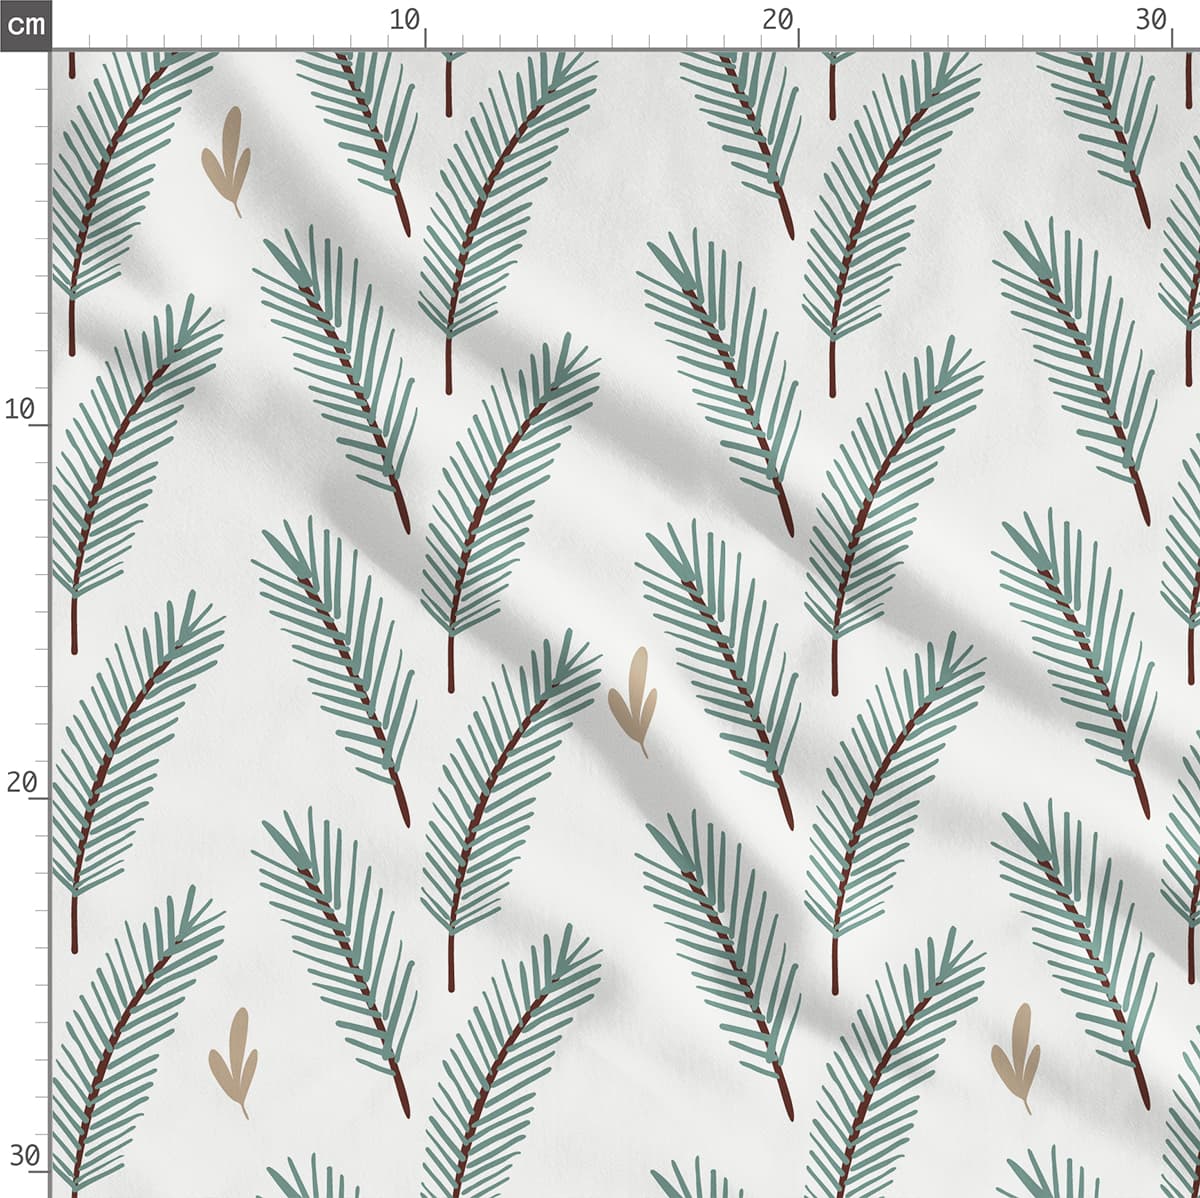Click the 10 mark on the top ruler
The height and width of the screenshot is (1198, 1200).
coord(405,20)
